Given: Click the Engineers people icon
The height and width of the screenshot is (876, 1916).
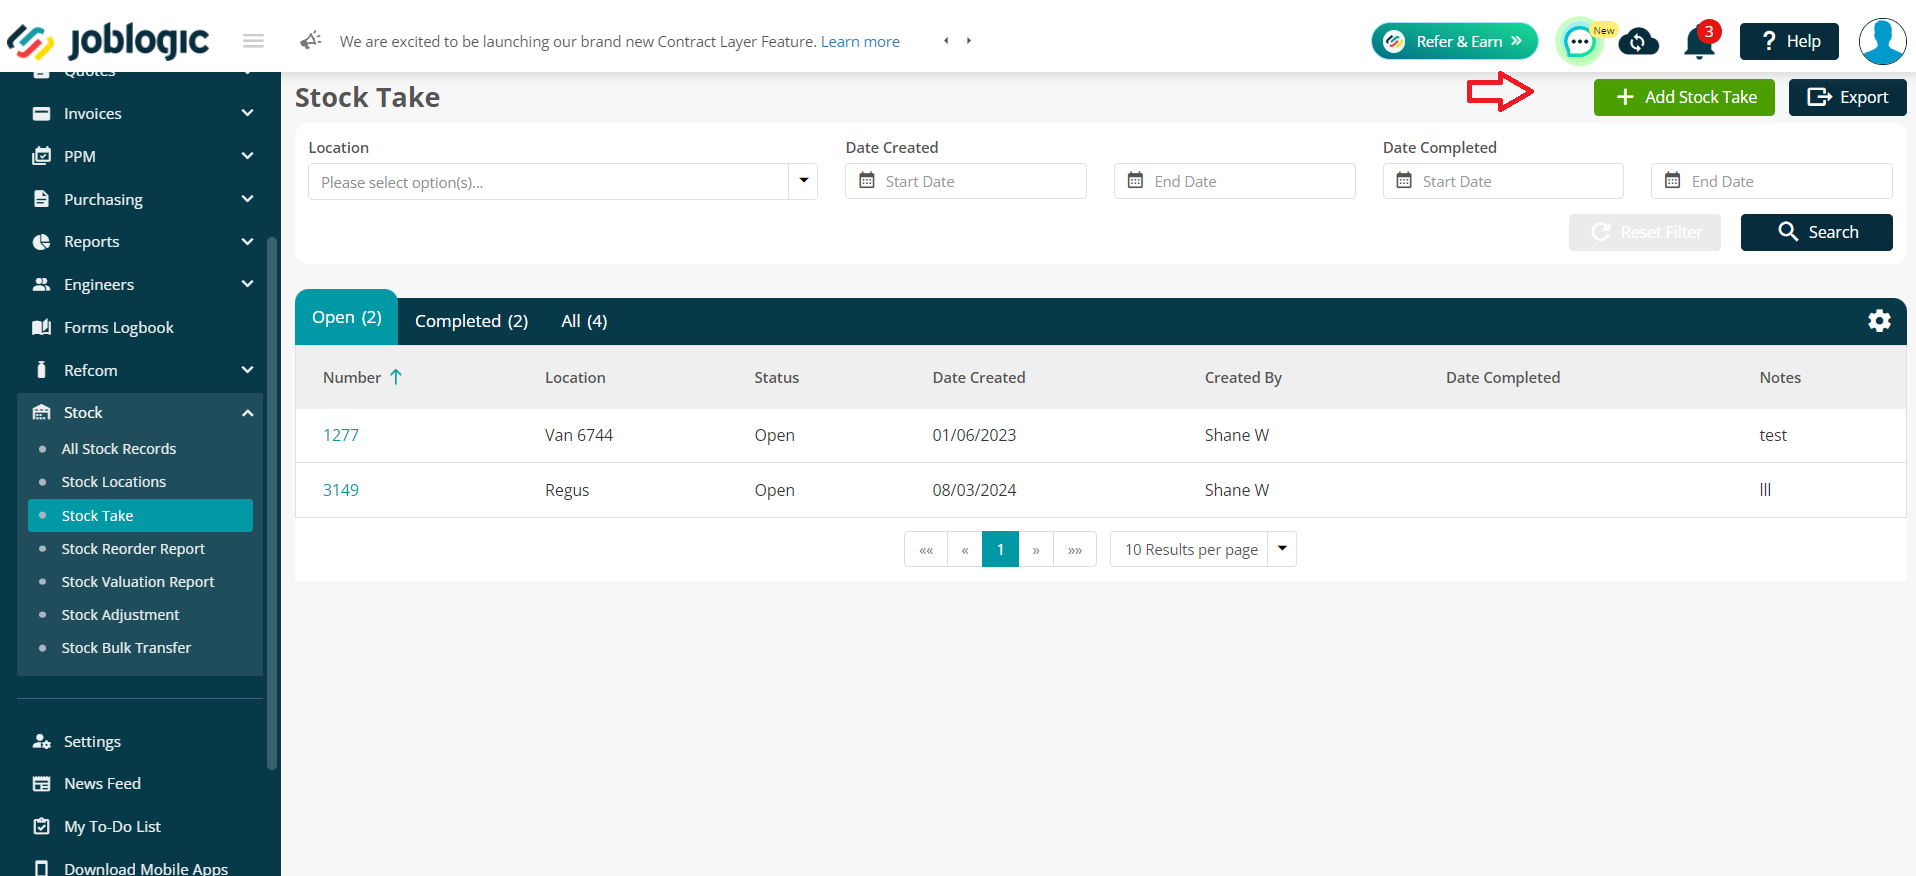Looking at the screenshot, I should [x=42, y=285].
